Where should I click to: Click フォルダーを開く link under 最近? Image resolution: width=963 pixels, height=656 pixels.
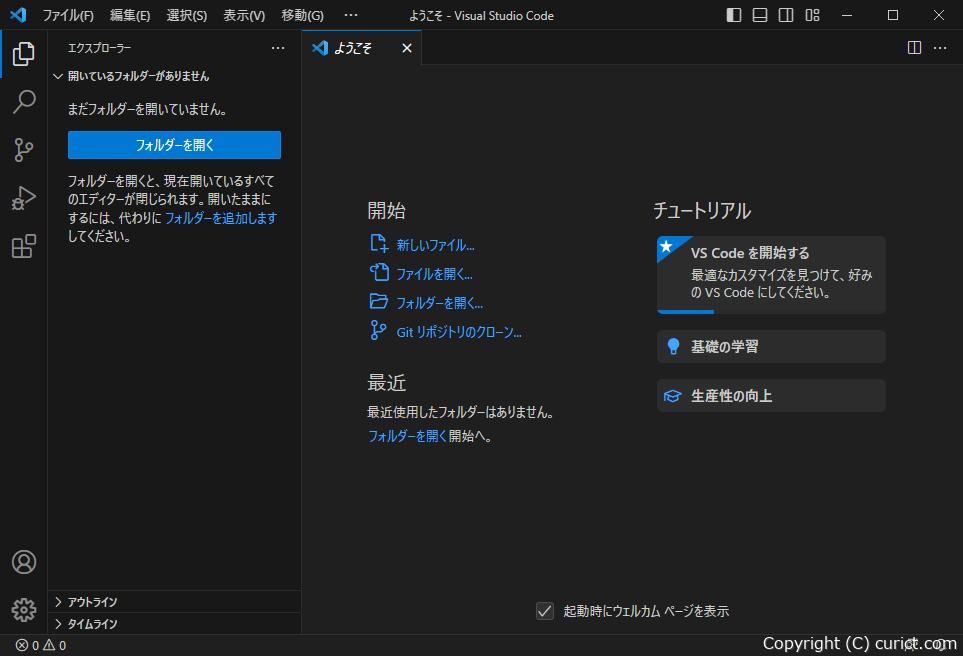[408, 436]
